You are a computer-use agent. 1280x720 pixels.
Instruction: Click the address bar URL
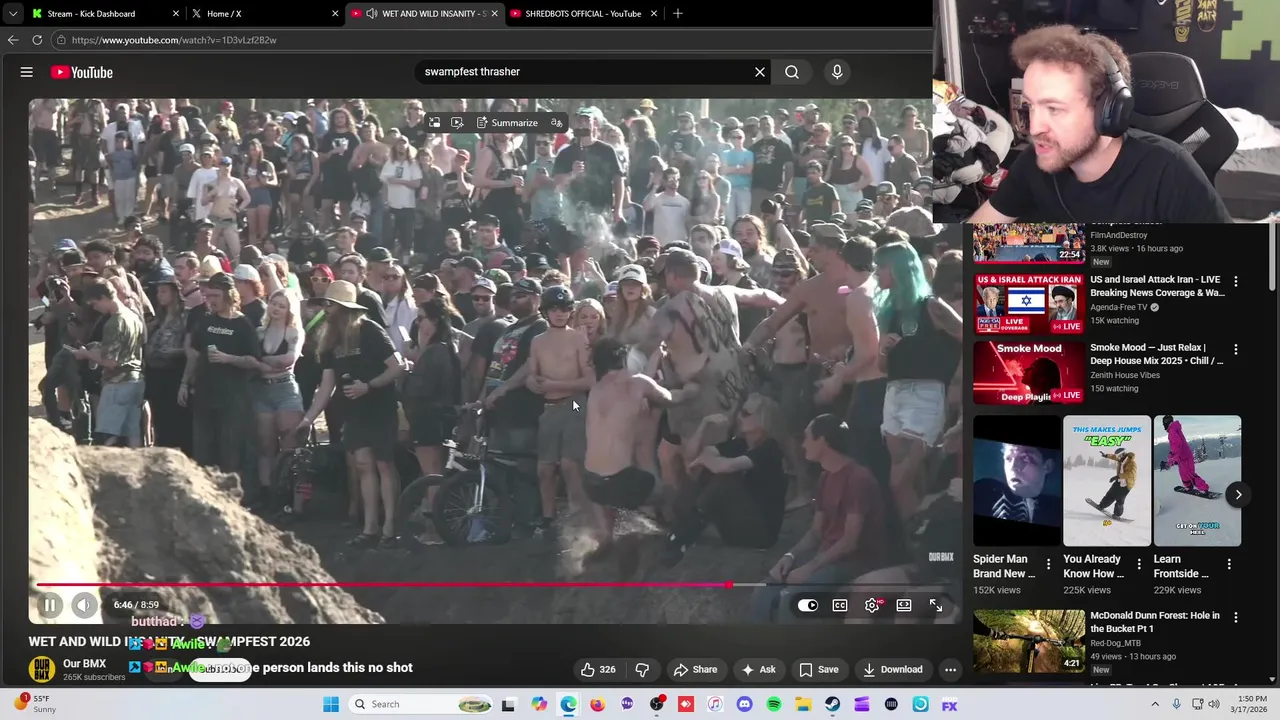tap(174, 40)
